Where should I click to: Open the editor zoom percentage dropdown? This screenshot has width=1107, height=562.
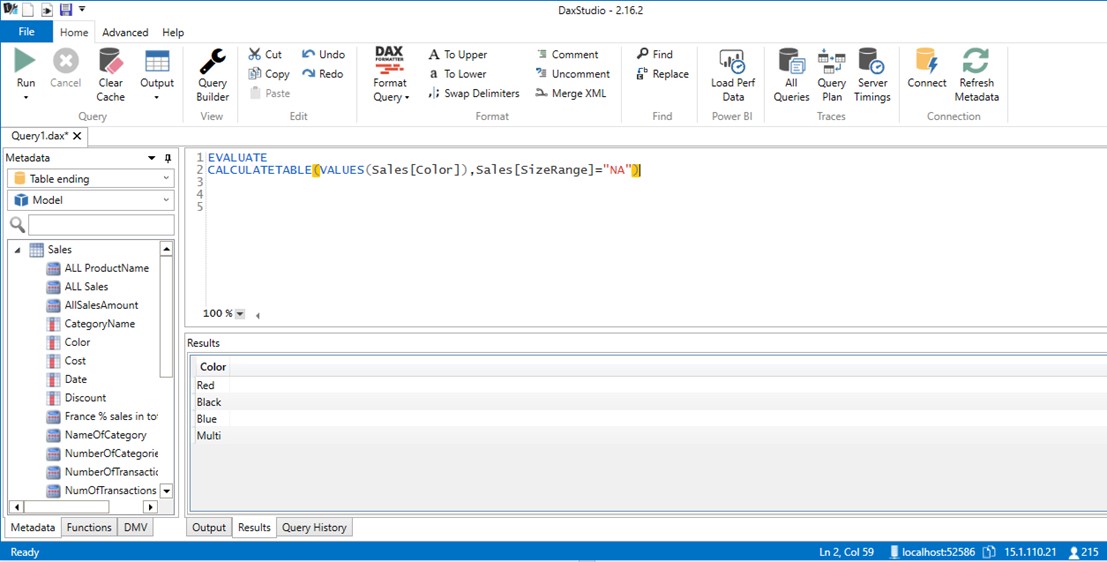(x=240, y=313)
